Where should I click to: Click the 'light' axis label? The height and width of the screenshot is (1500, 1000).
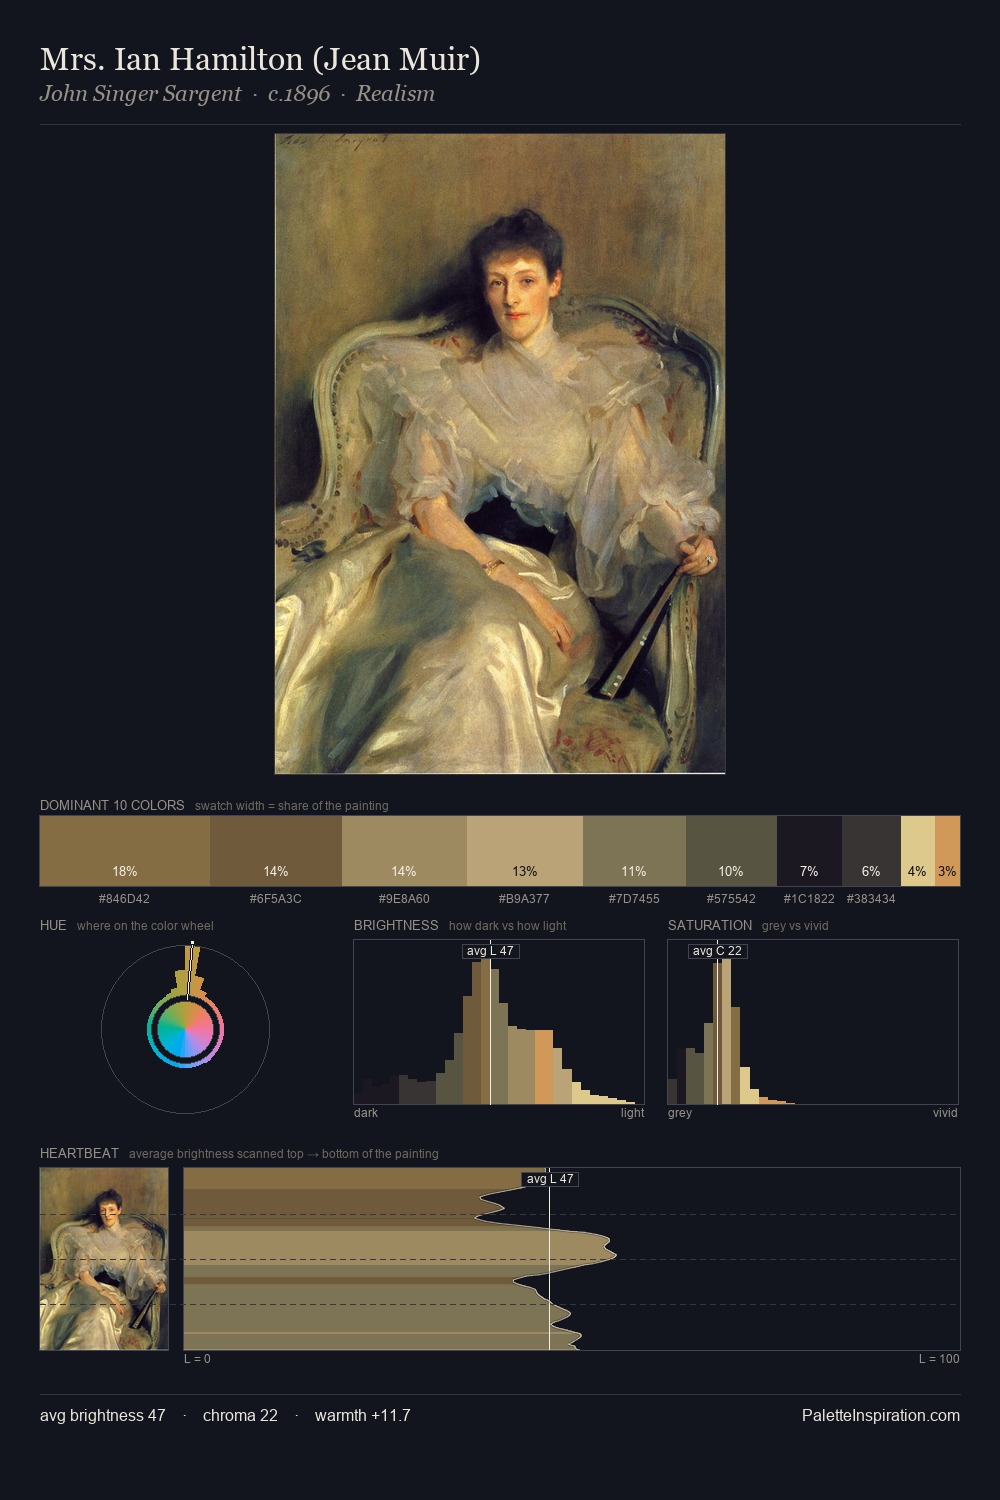[633, 1113]
